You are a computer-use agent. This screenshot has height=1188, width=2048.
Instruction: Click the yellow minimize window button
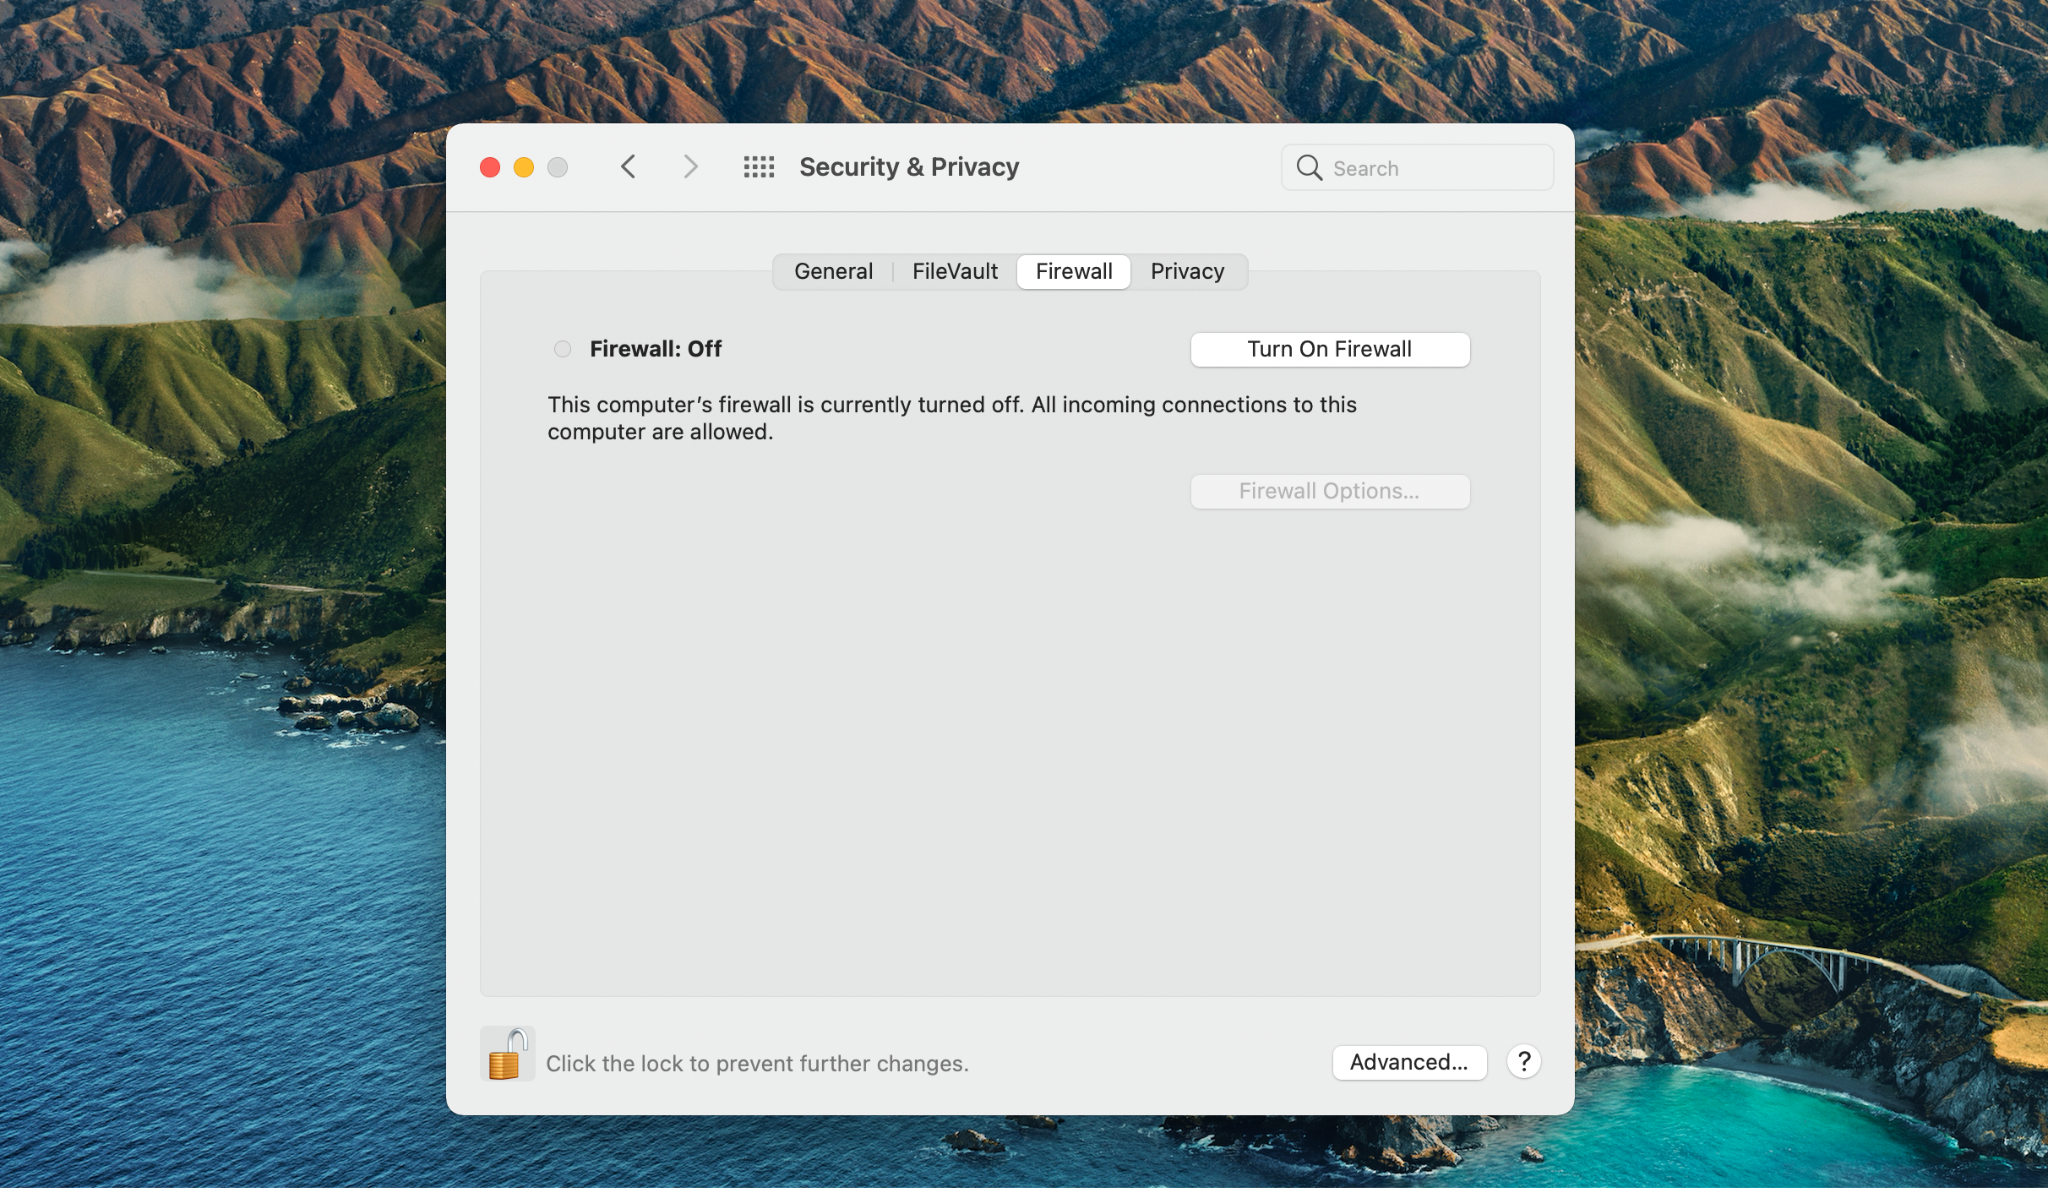click(522, 167)
